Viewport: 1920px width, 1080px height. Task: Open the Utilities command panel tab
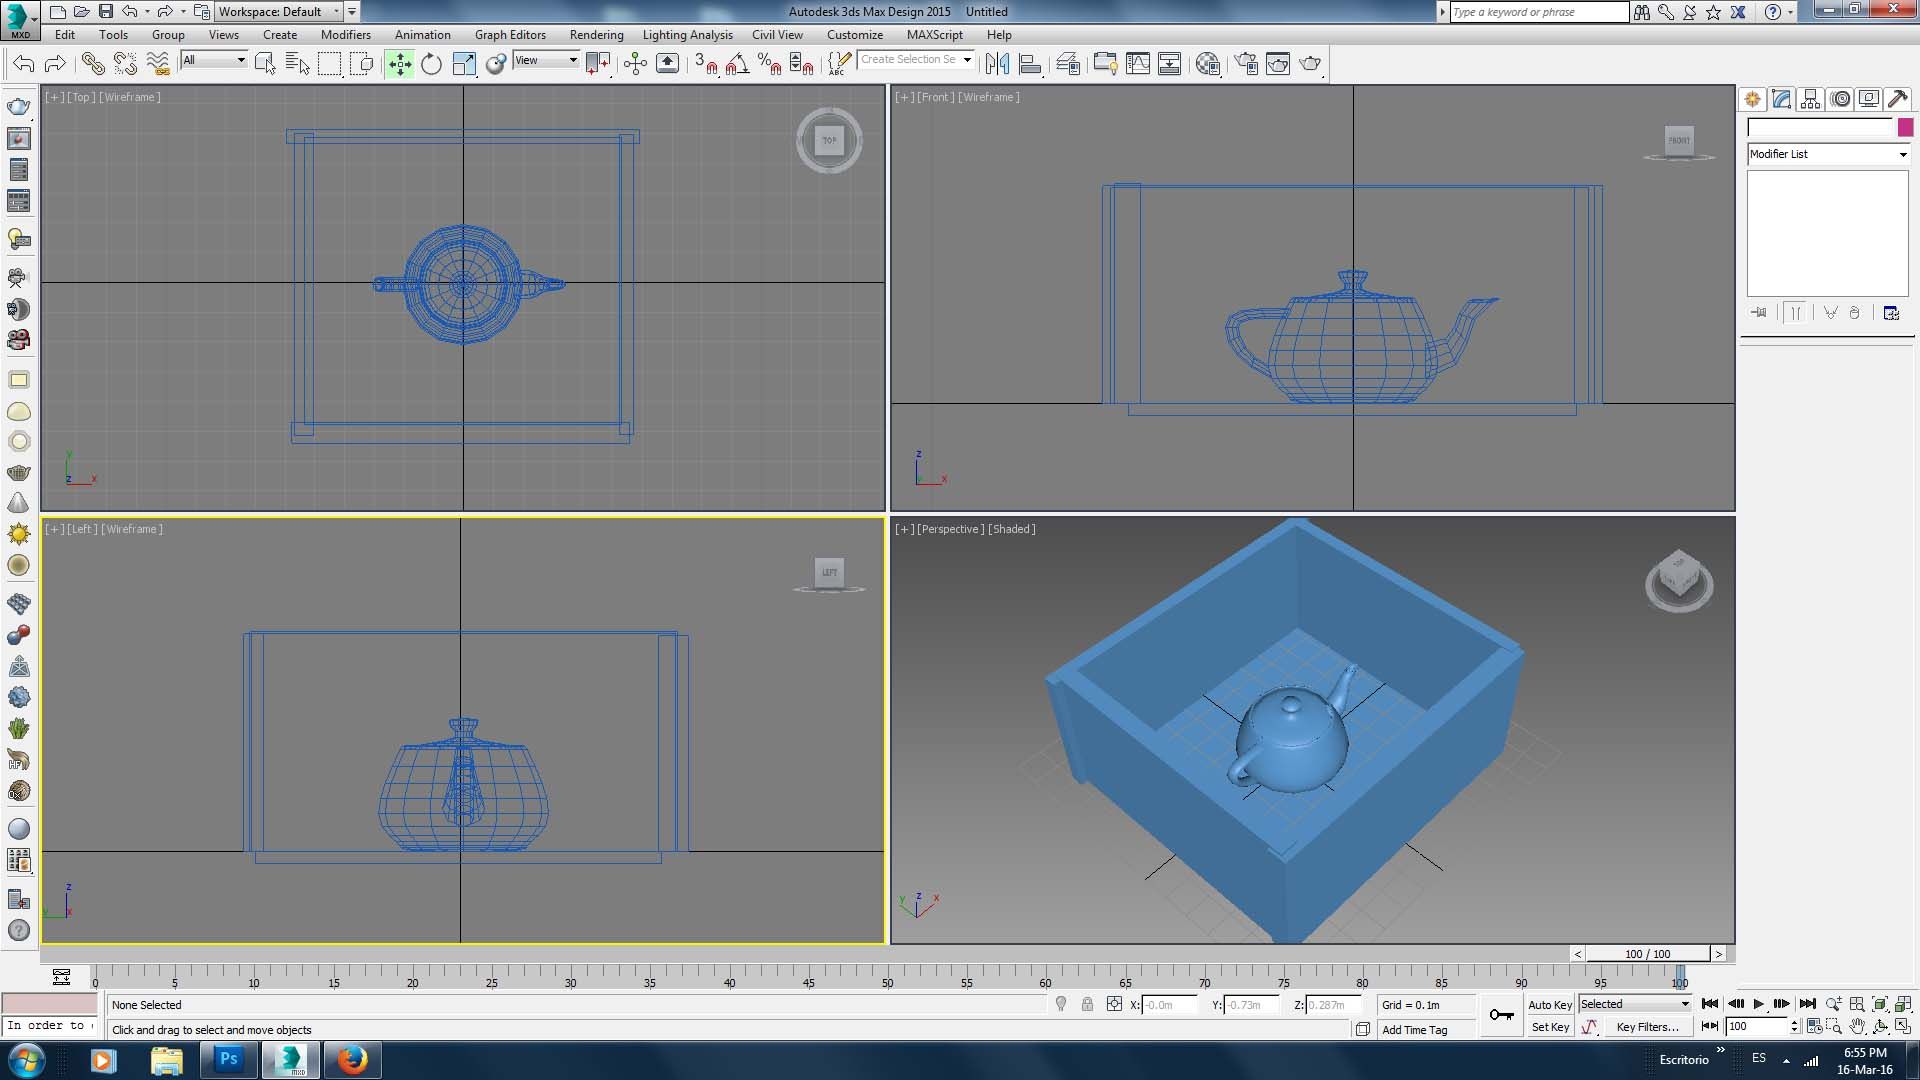pyautogui.click(x=1897, y=99)
